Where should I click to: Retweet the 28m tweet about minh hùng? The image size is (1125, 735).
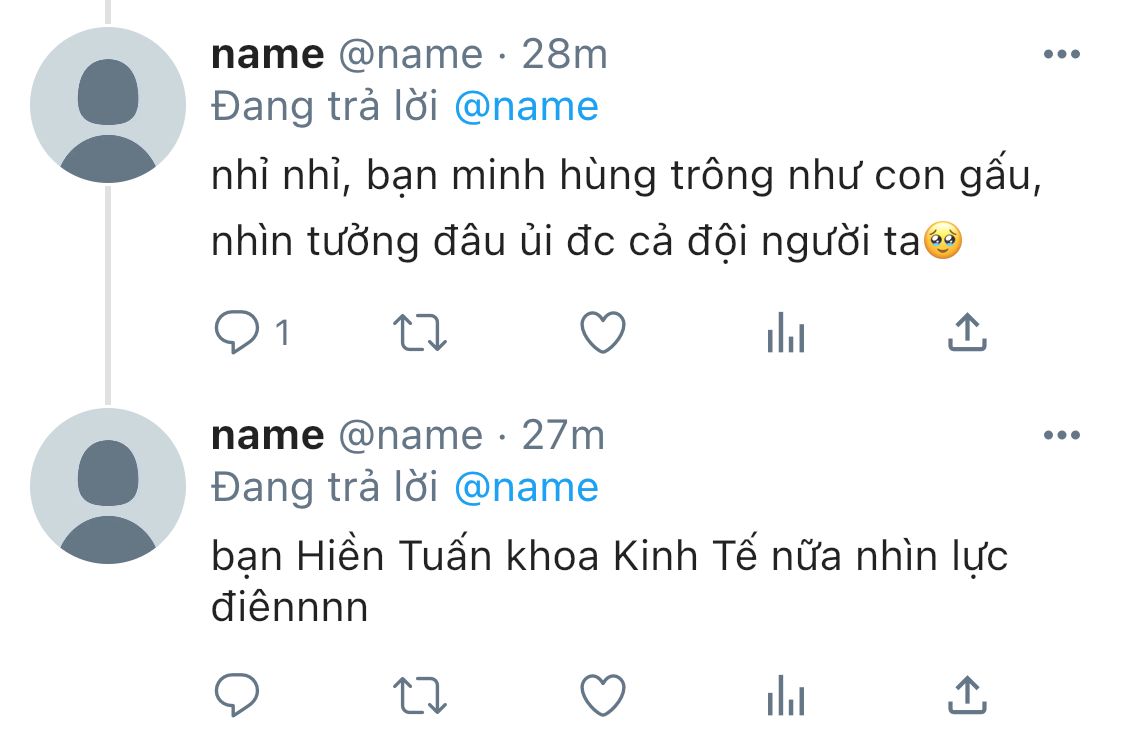click(x=420, y=333)
